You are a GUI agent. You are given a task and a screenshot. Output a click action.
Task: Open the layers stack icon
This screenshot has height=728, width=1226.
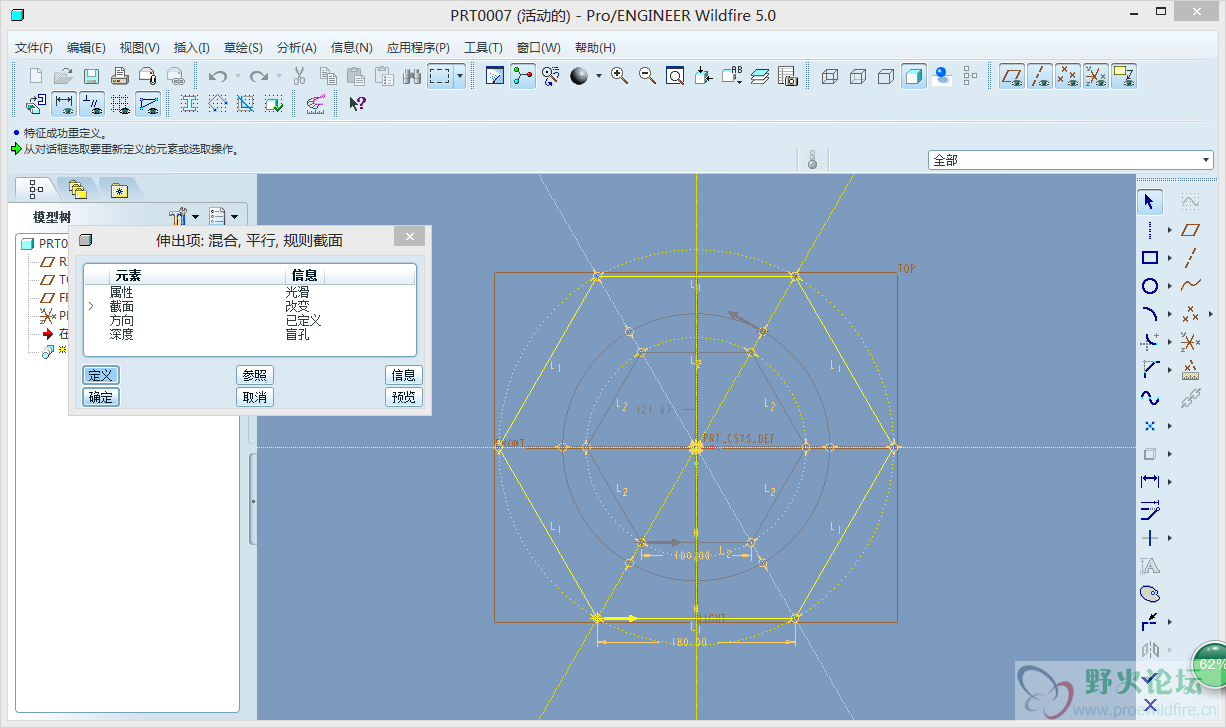point(760,76)
